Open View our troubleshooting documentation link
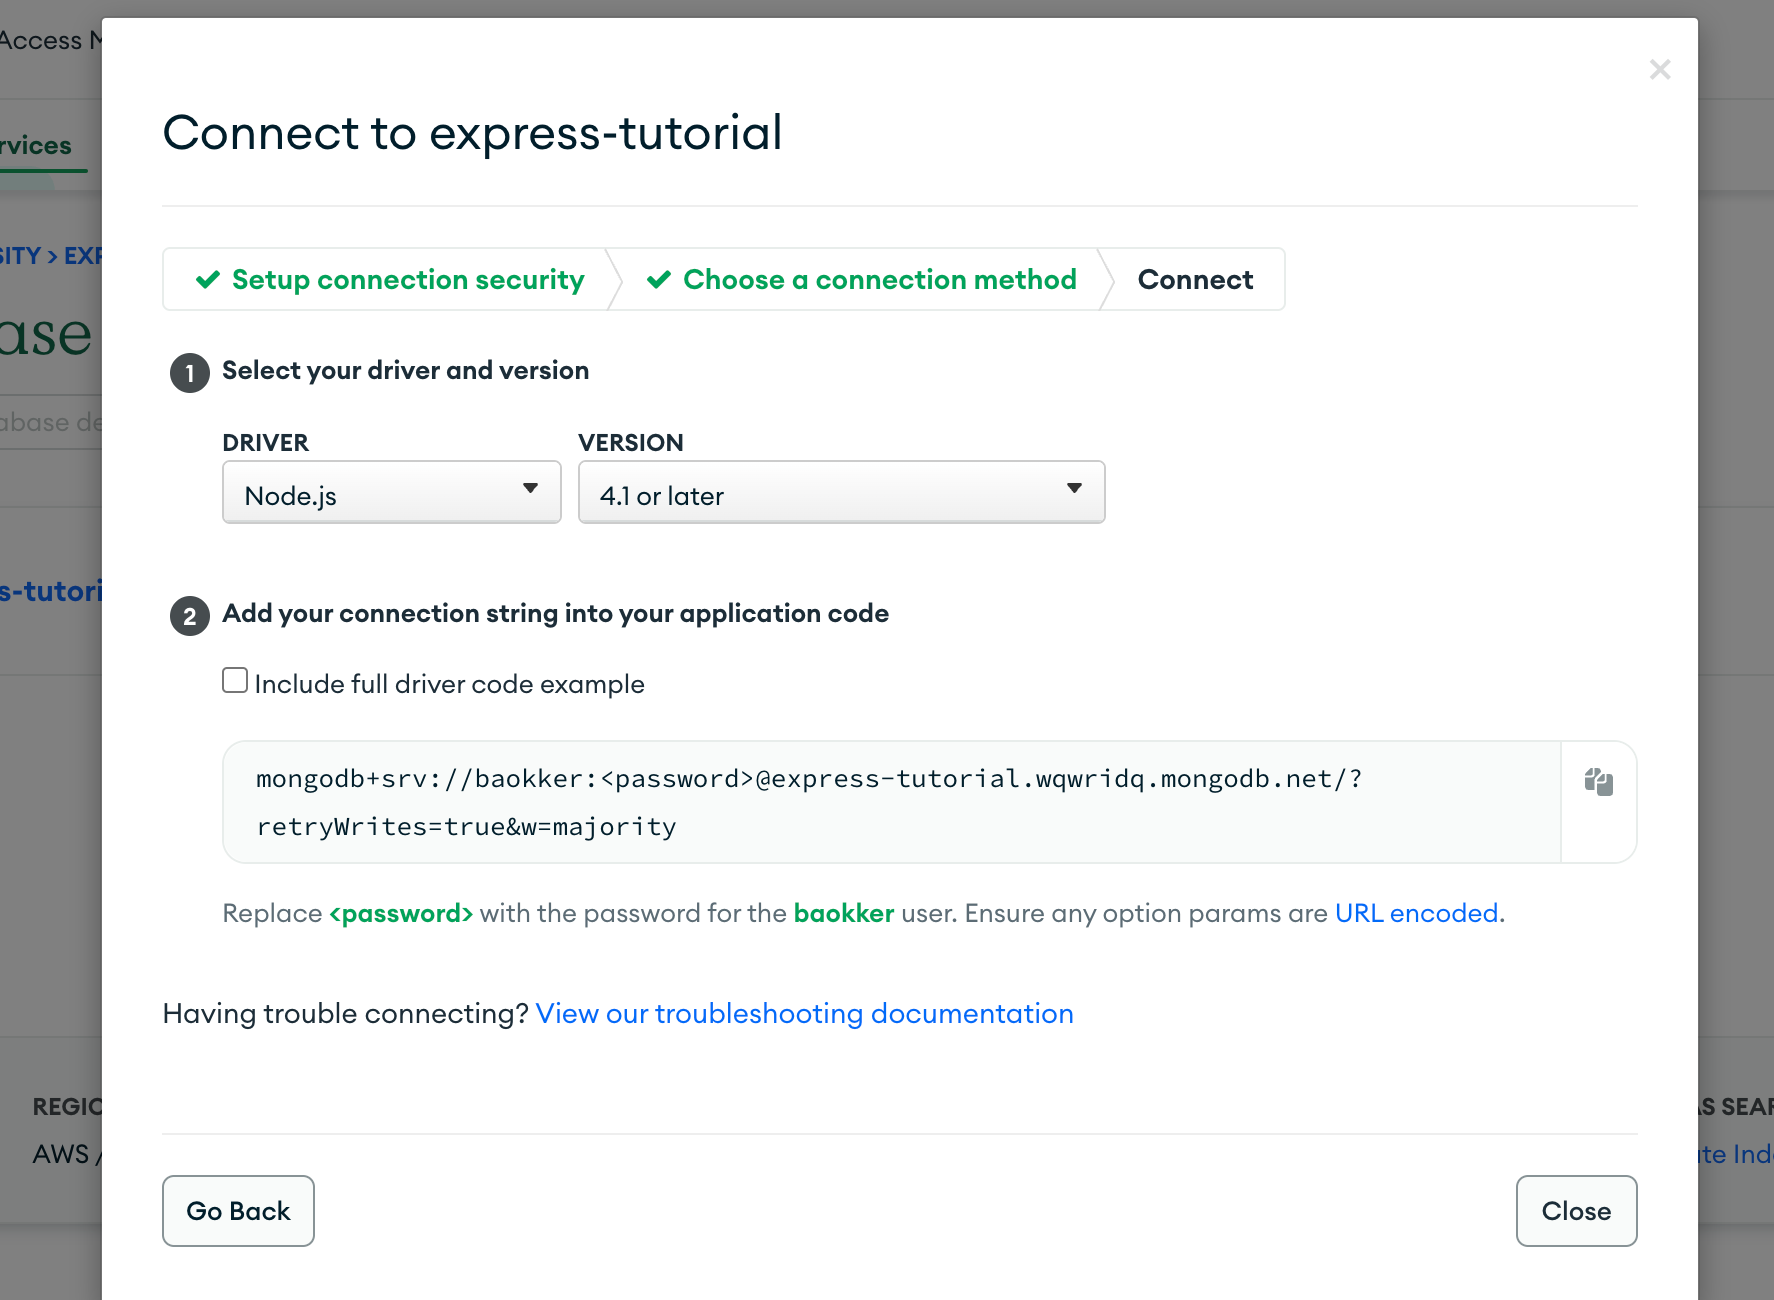The height and width of the screenshot is (1300, 1774). pyautogui.click(x=805, y=1013)
